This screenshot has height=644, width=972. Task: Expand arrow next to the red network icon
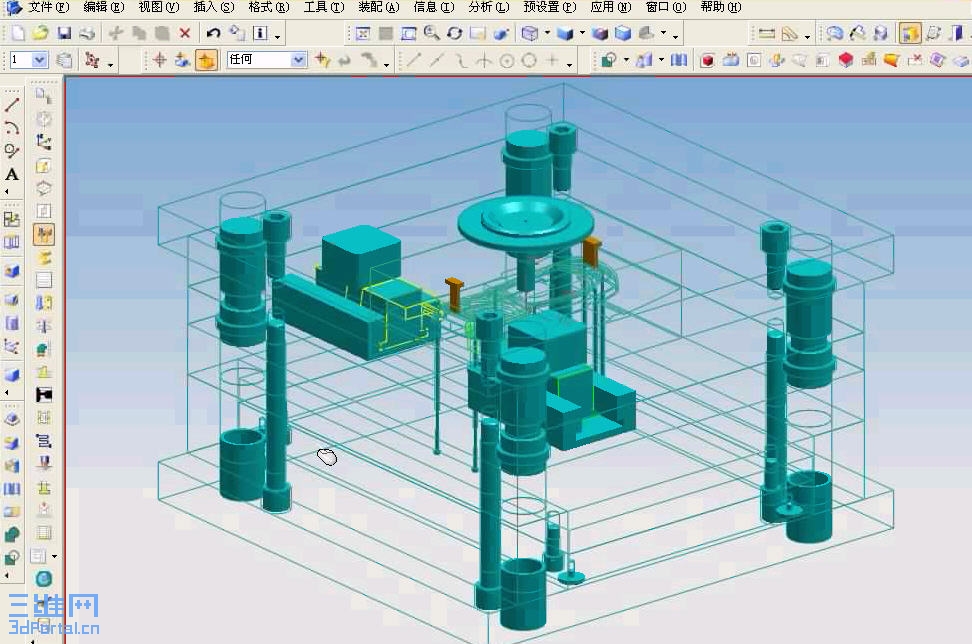(110, 63)
